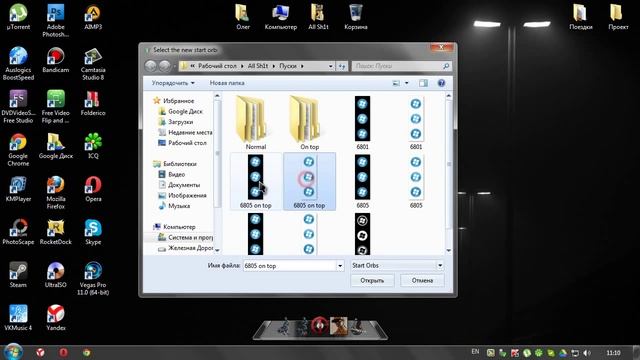Image resolution: width=640 pixels, height=360 pixels.
Task: Launch ICQ from the desktop
Action: [93, 146]
